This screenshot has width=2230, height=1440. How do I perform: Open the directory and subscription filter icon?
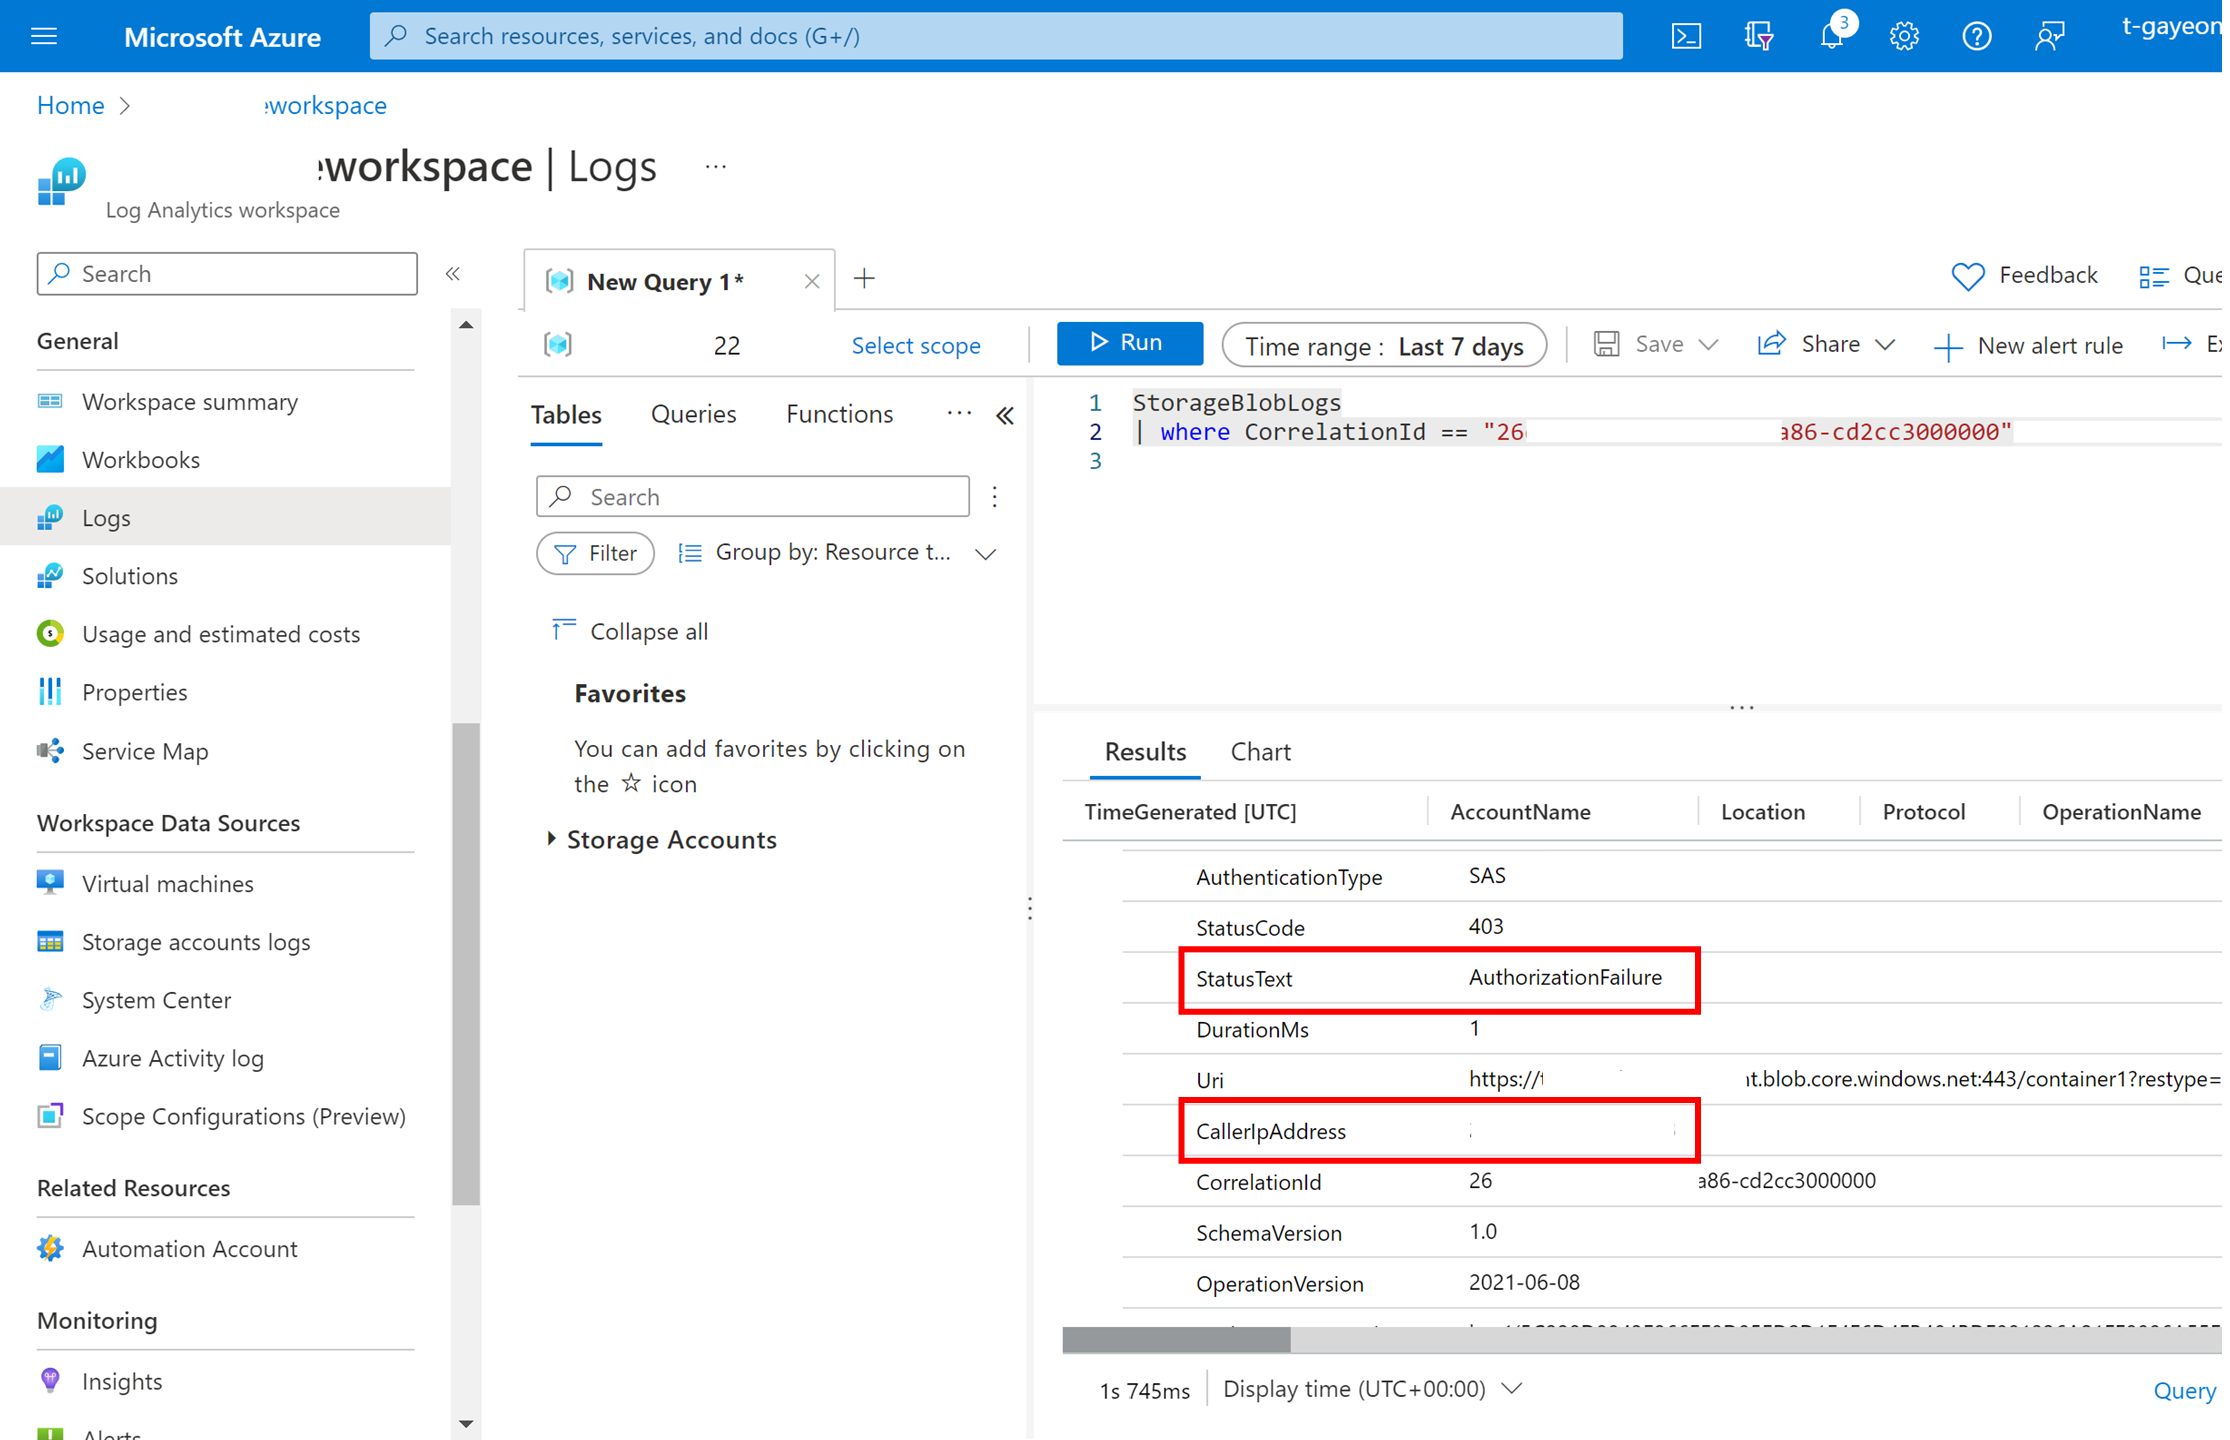1758,37
